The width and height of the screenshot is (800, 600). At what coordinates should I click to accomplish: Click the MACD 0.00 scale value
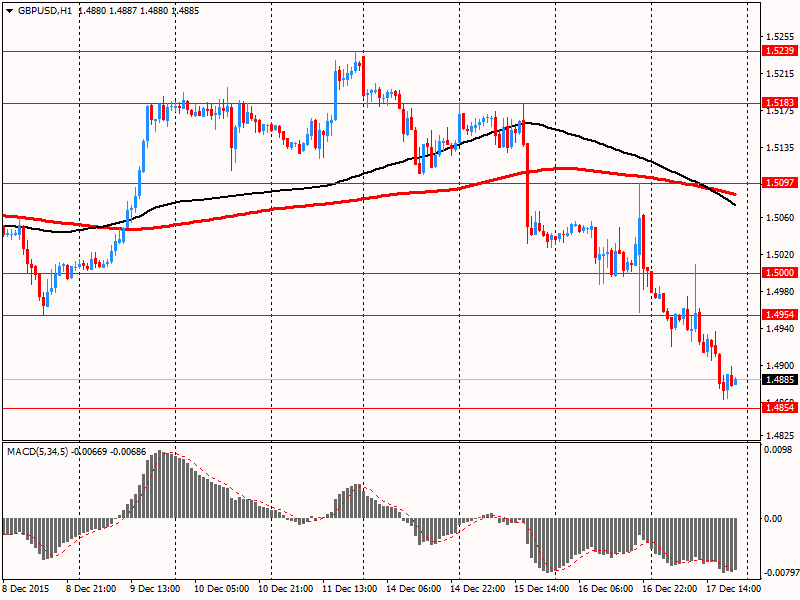coord(773,519)
